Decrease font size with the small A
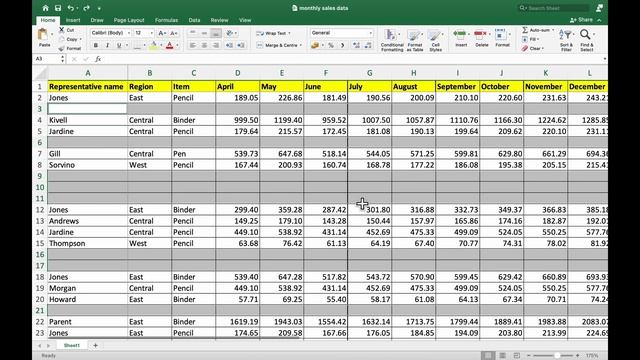This screenshot has width=640, height=360. pyautogui.click(x=173, y=33)
